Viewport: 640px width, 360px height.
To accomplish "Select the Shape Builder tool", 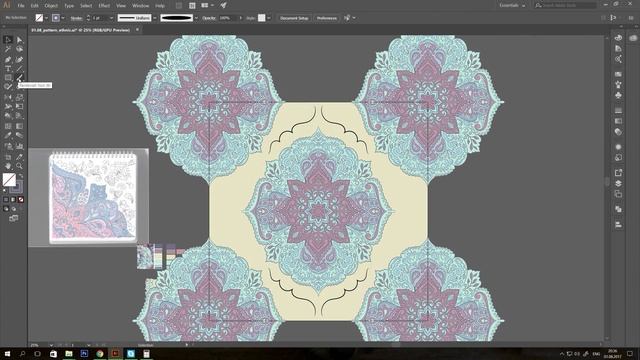I will coord(8,116).
